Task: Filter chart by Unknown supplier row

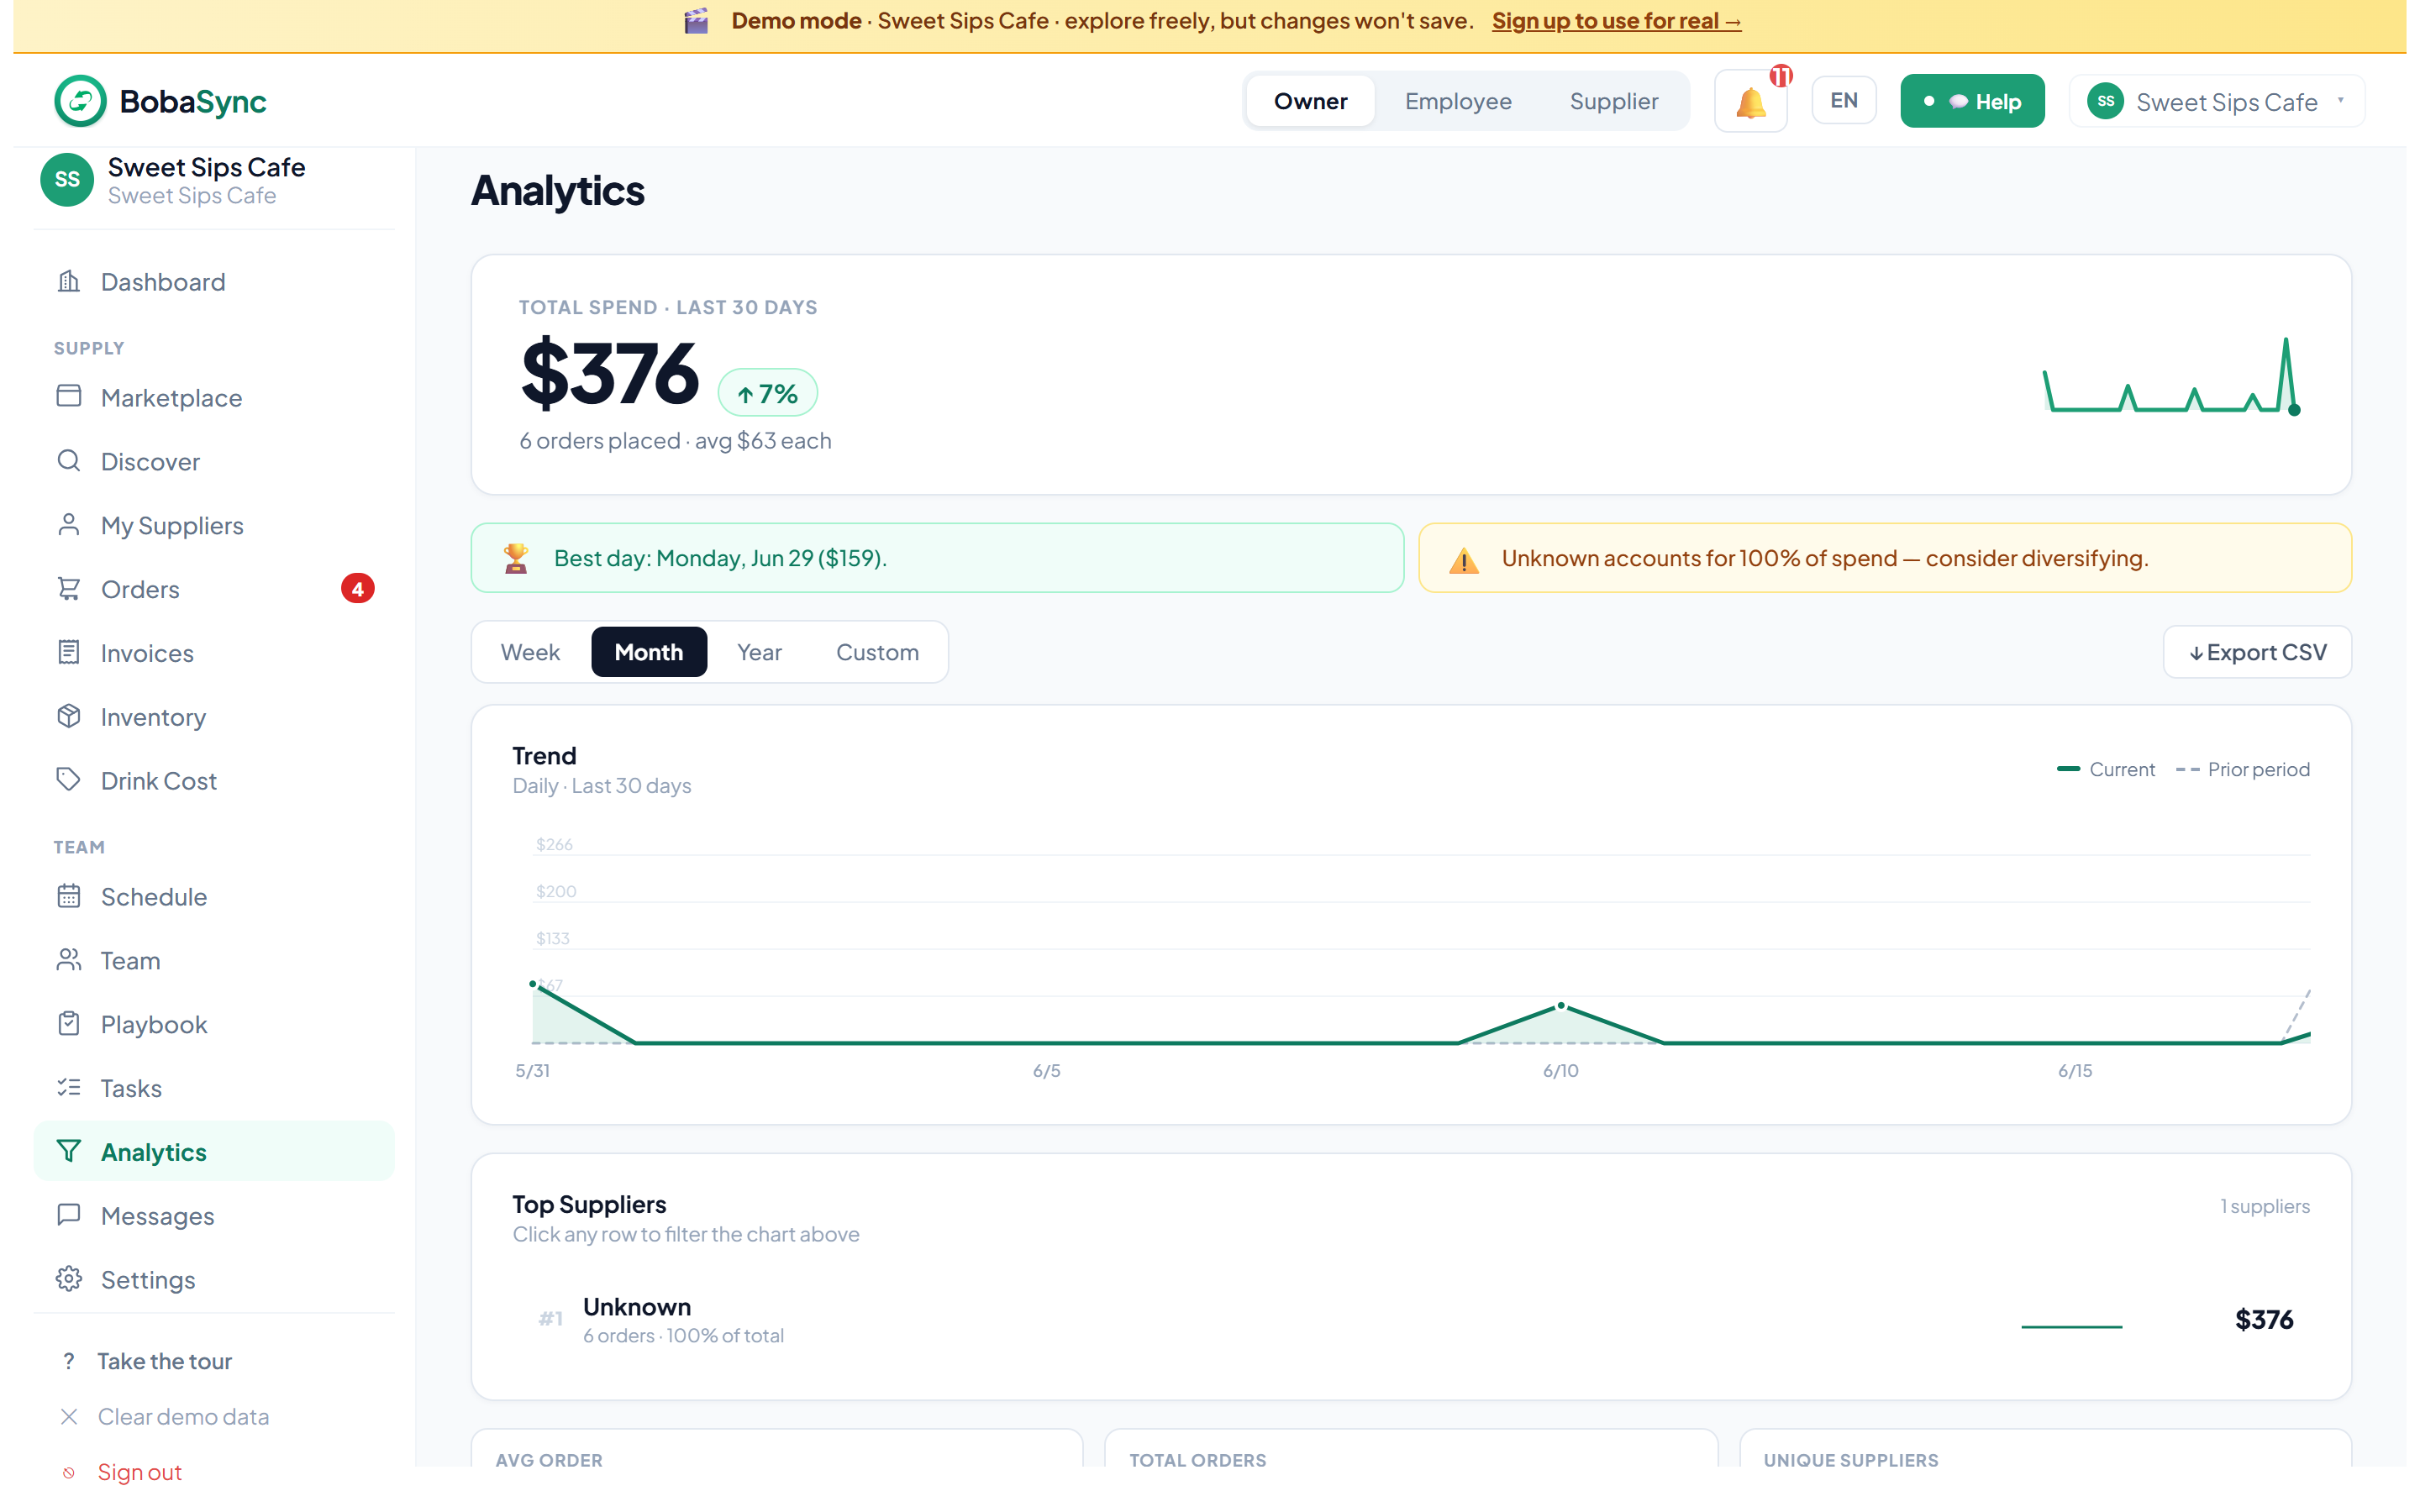Action: [x=1411, y=1320]
